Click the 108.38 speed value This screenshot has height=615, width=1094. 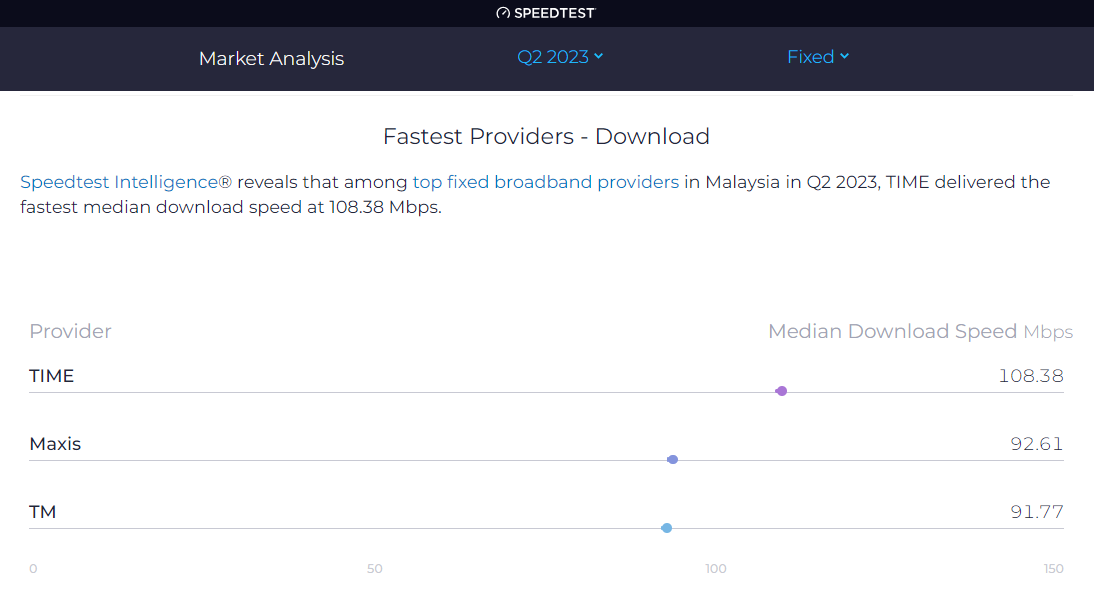point(1030,376)
